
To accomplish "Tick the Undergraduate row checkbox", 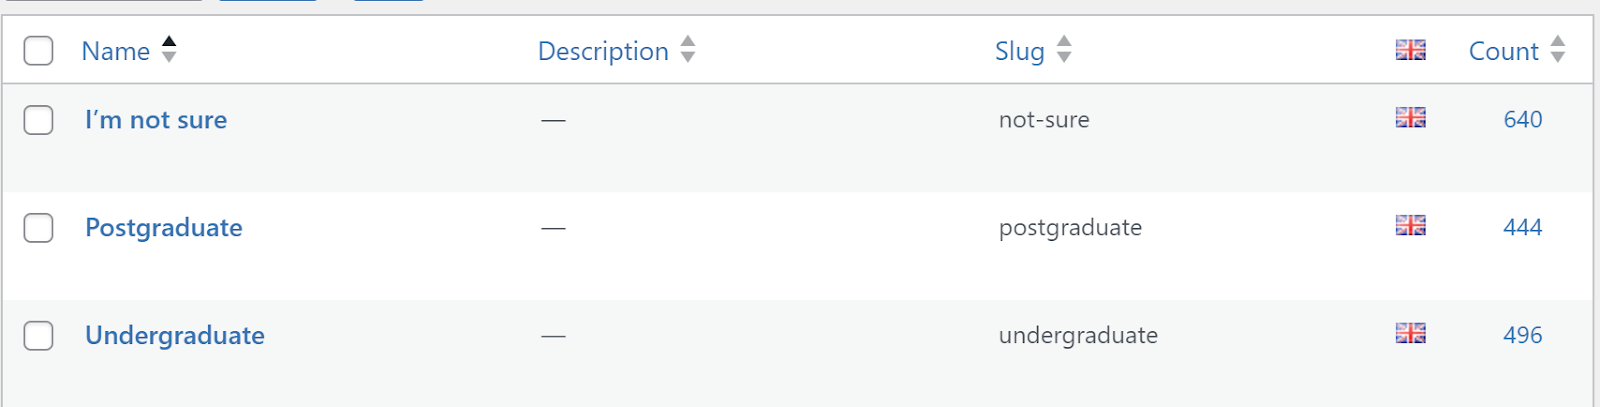I will click(38, 336).
